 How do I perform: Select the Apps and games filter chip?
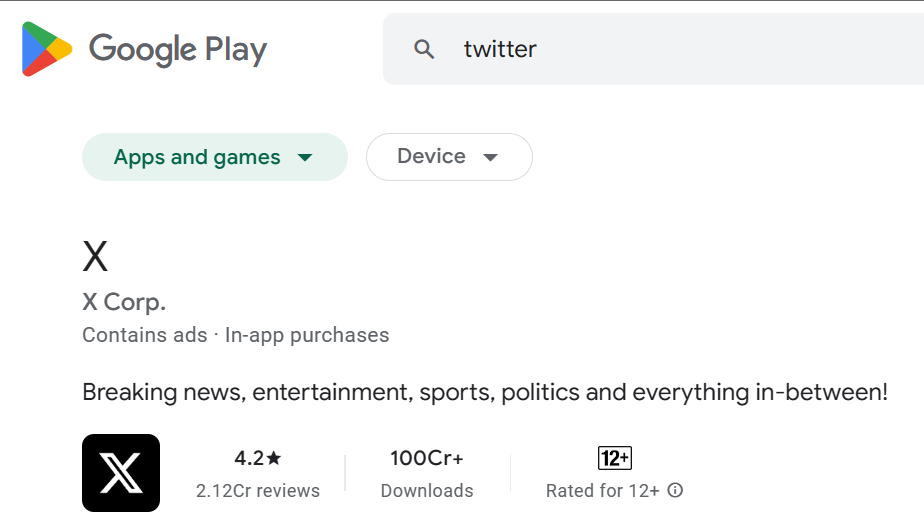tap(197, 157)
